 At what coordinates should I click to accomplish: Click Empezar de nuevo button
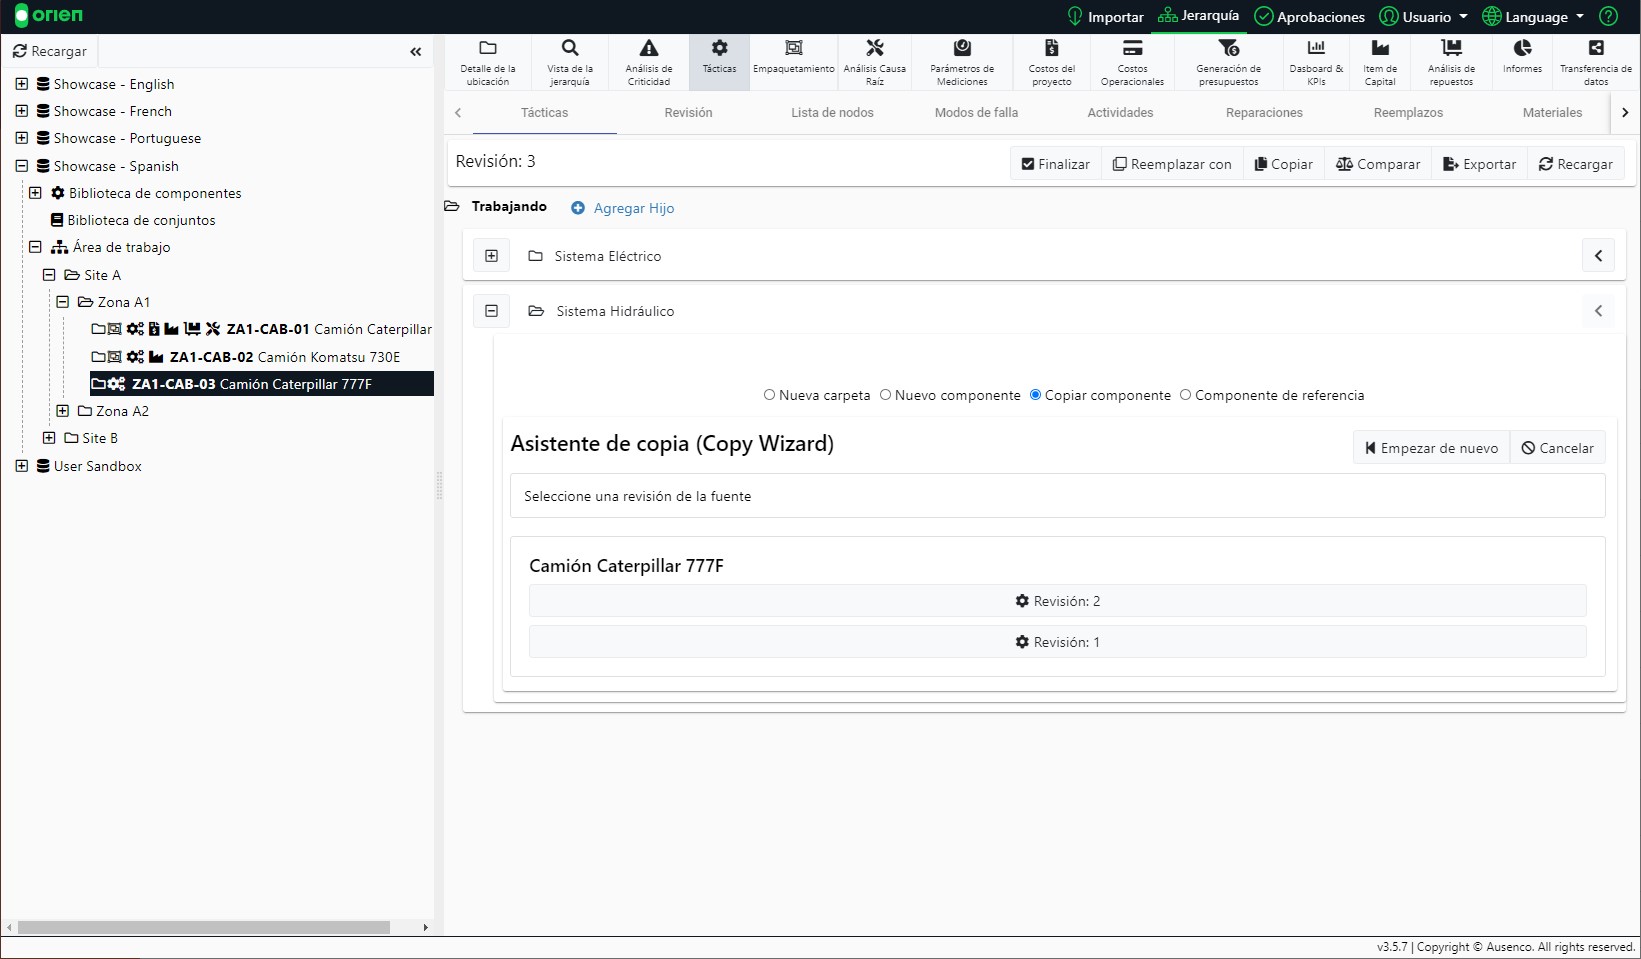tap(1431, 448)
